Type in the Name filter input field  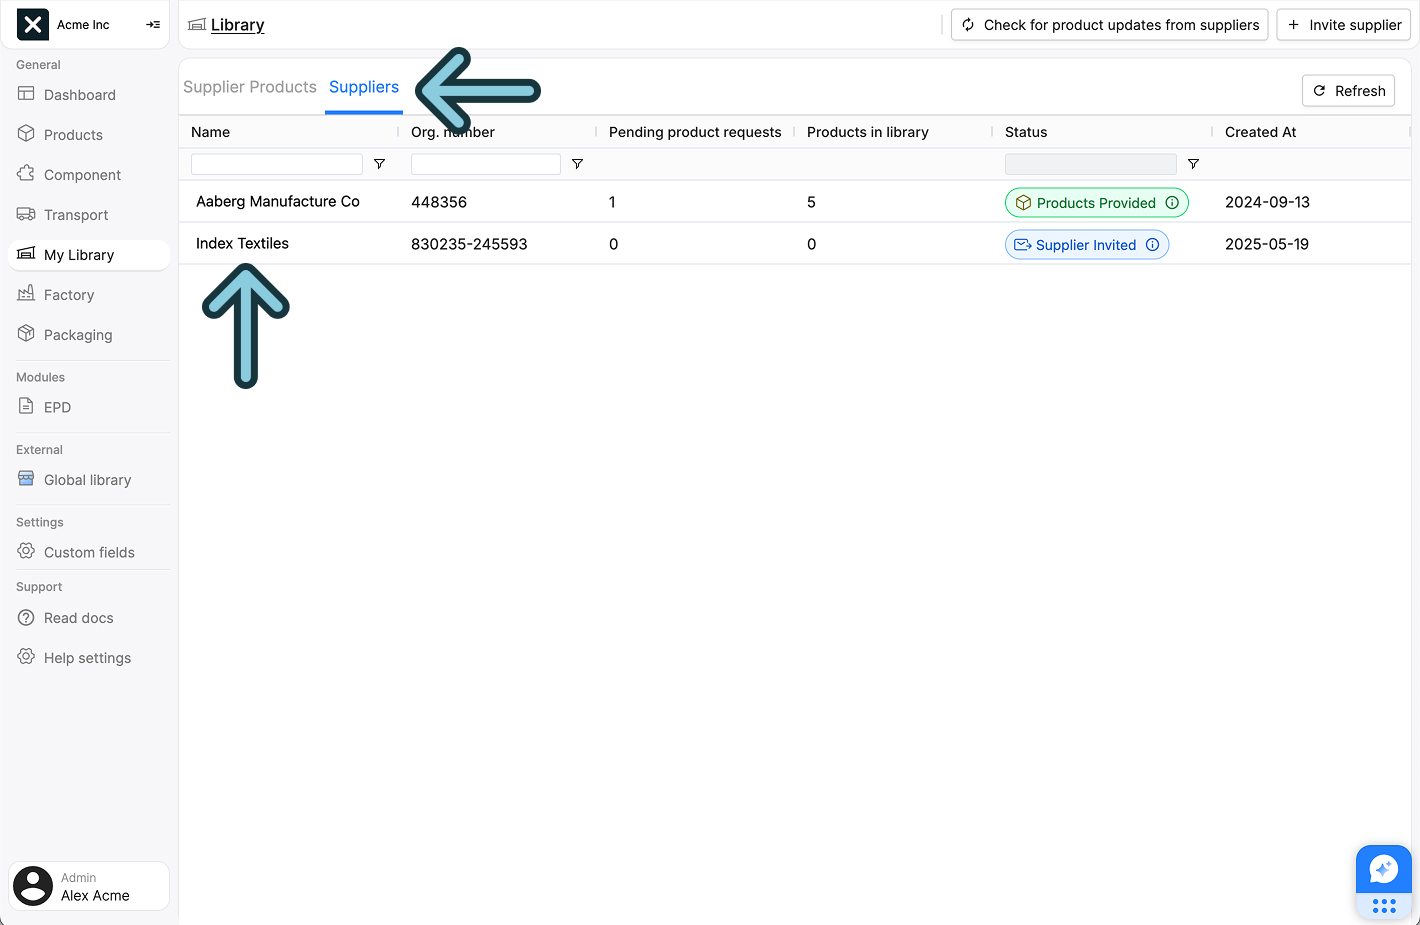[x=276, y=164]
